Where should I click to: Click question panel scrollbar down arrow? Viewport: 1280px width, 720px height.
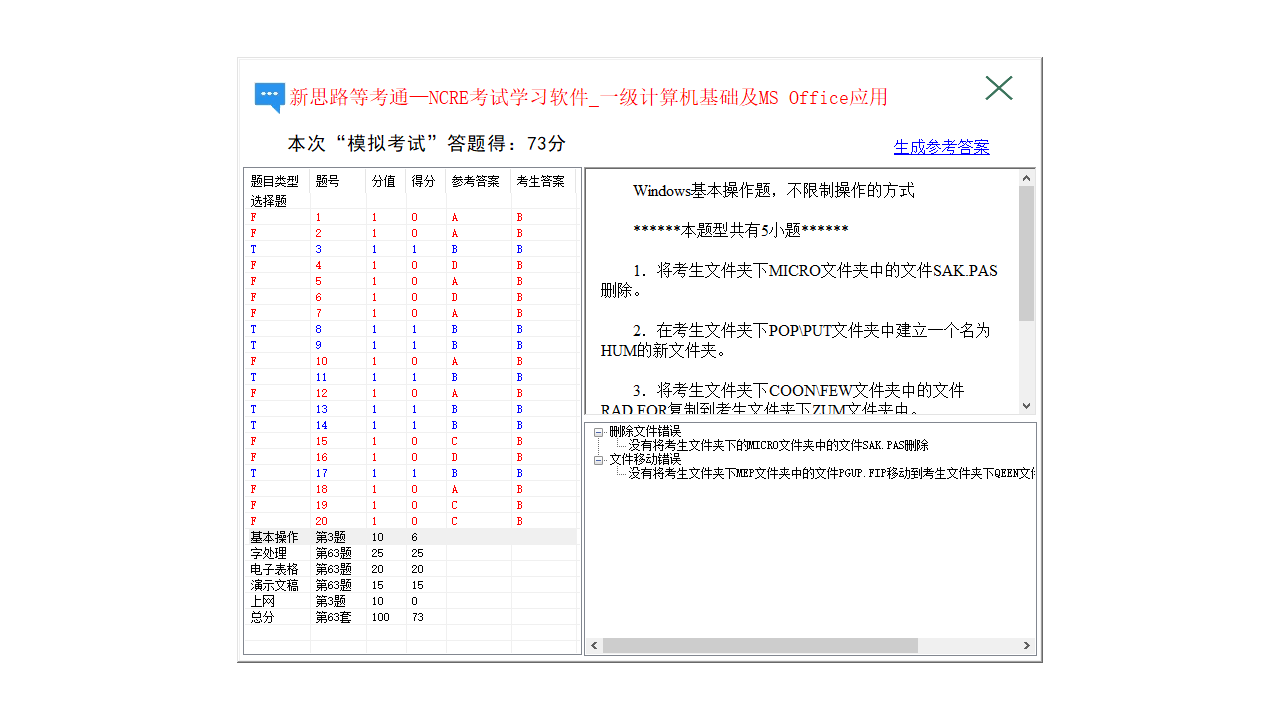(x=1027, y=405)
